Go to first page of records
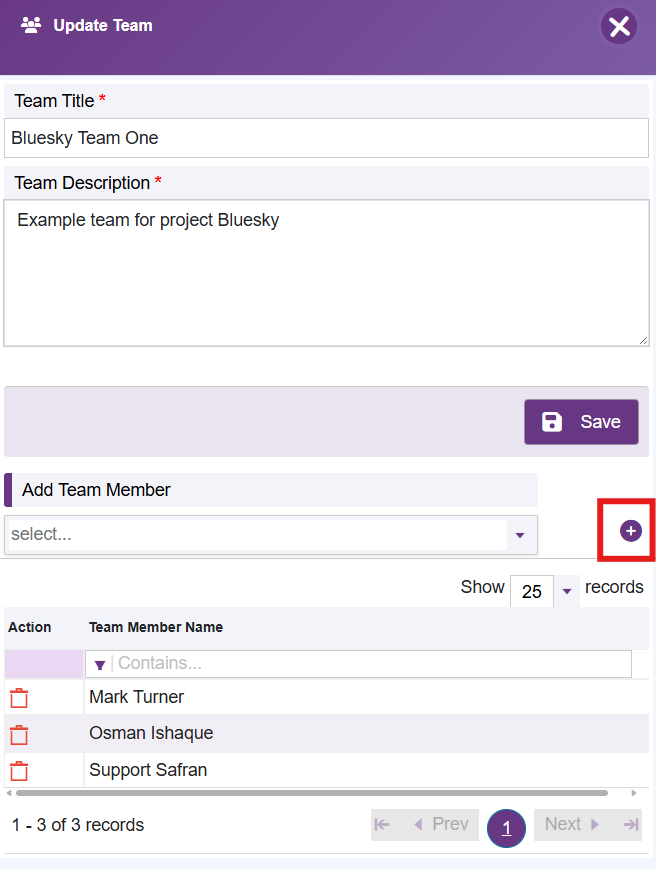656x869 pixels. 382,825
